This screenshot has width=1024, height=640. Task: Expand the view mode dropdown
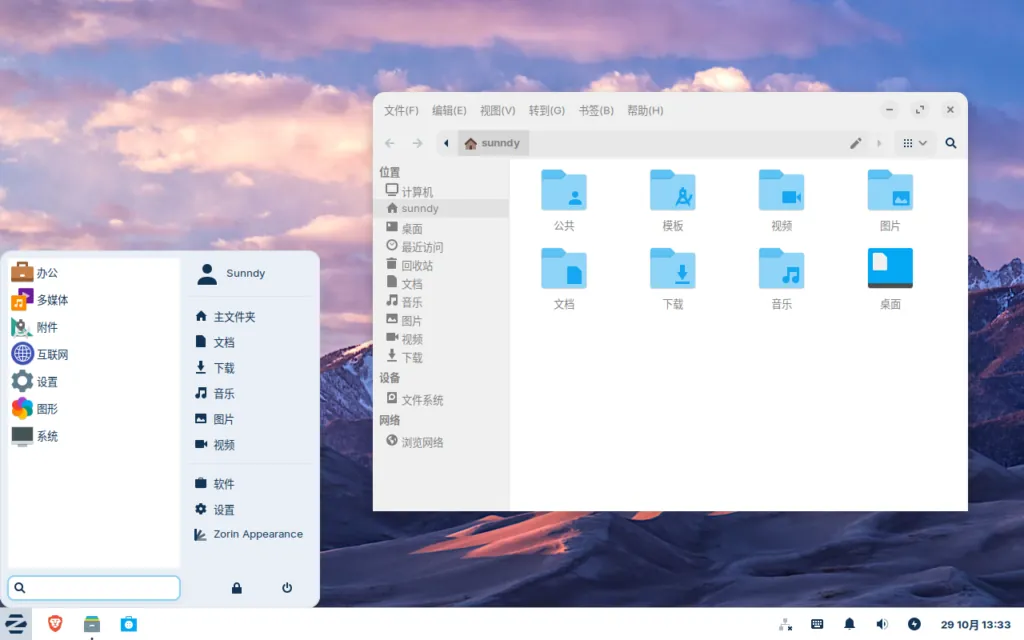tap(915, 143)
